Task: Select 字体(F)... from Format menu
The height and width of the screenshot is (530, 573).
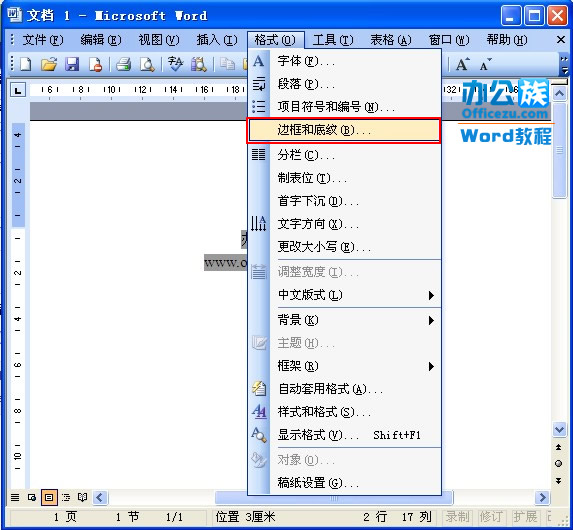Action: click(344, 61)
